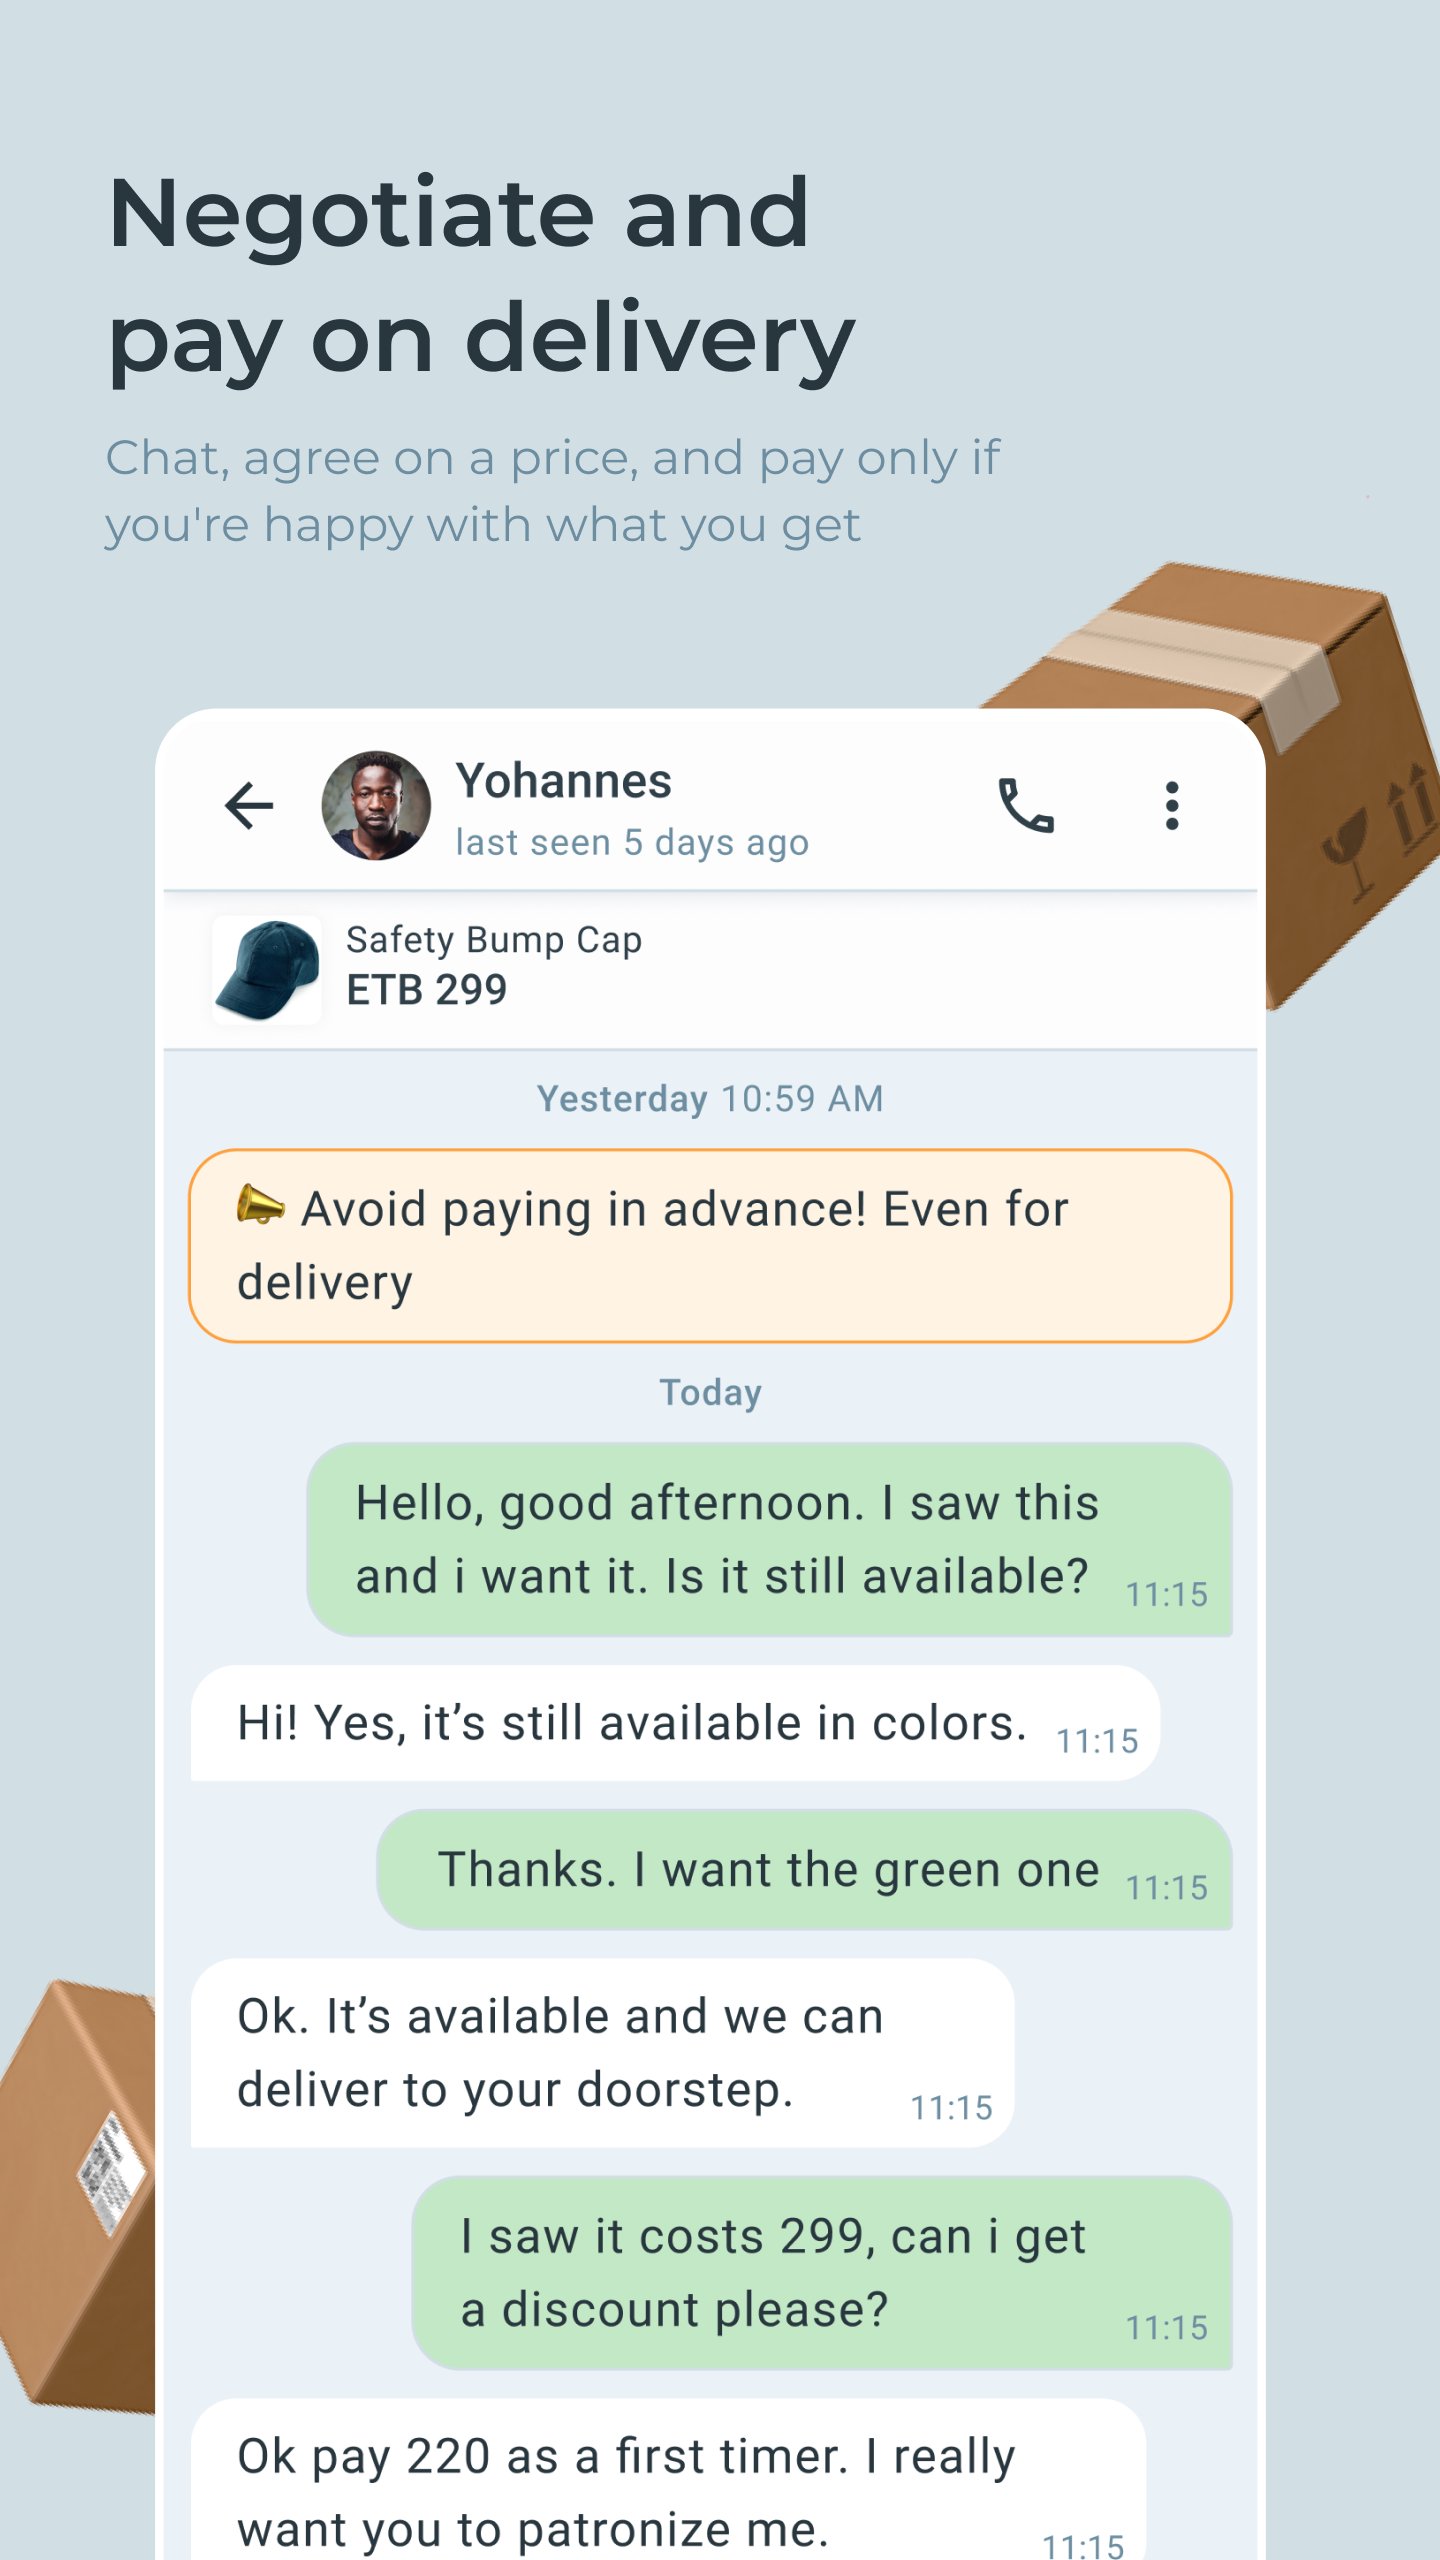
Task: Tap the Safety Bump Cap thumbnail
Action: 267,969
